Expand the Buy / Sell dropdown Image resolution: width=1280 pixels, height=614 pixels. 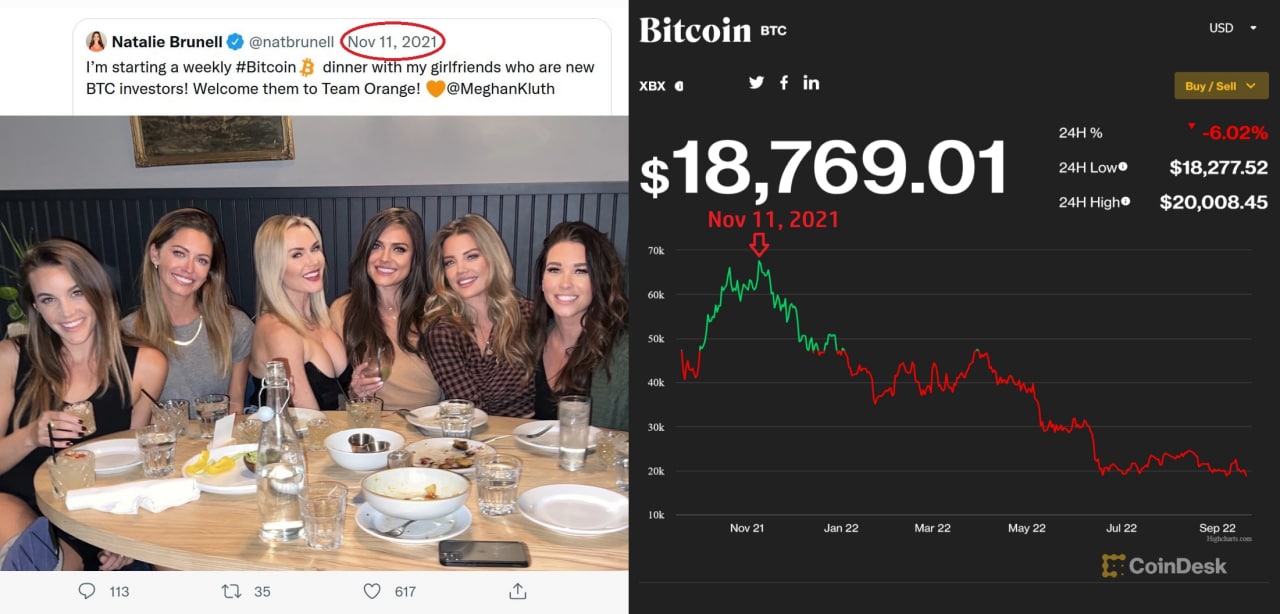pyautogui.click(x=1220, y=86)
